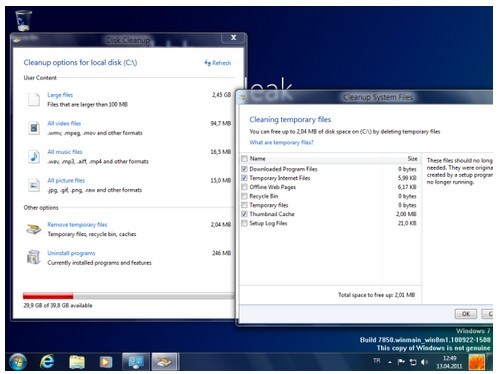Click the network tray icon

[413, 362]
